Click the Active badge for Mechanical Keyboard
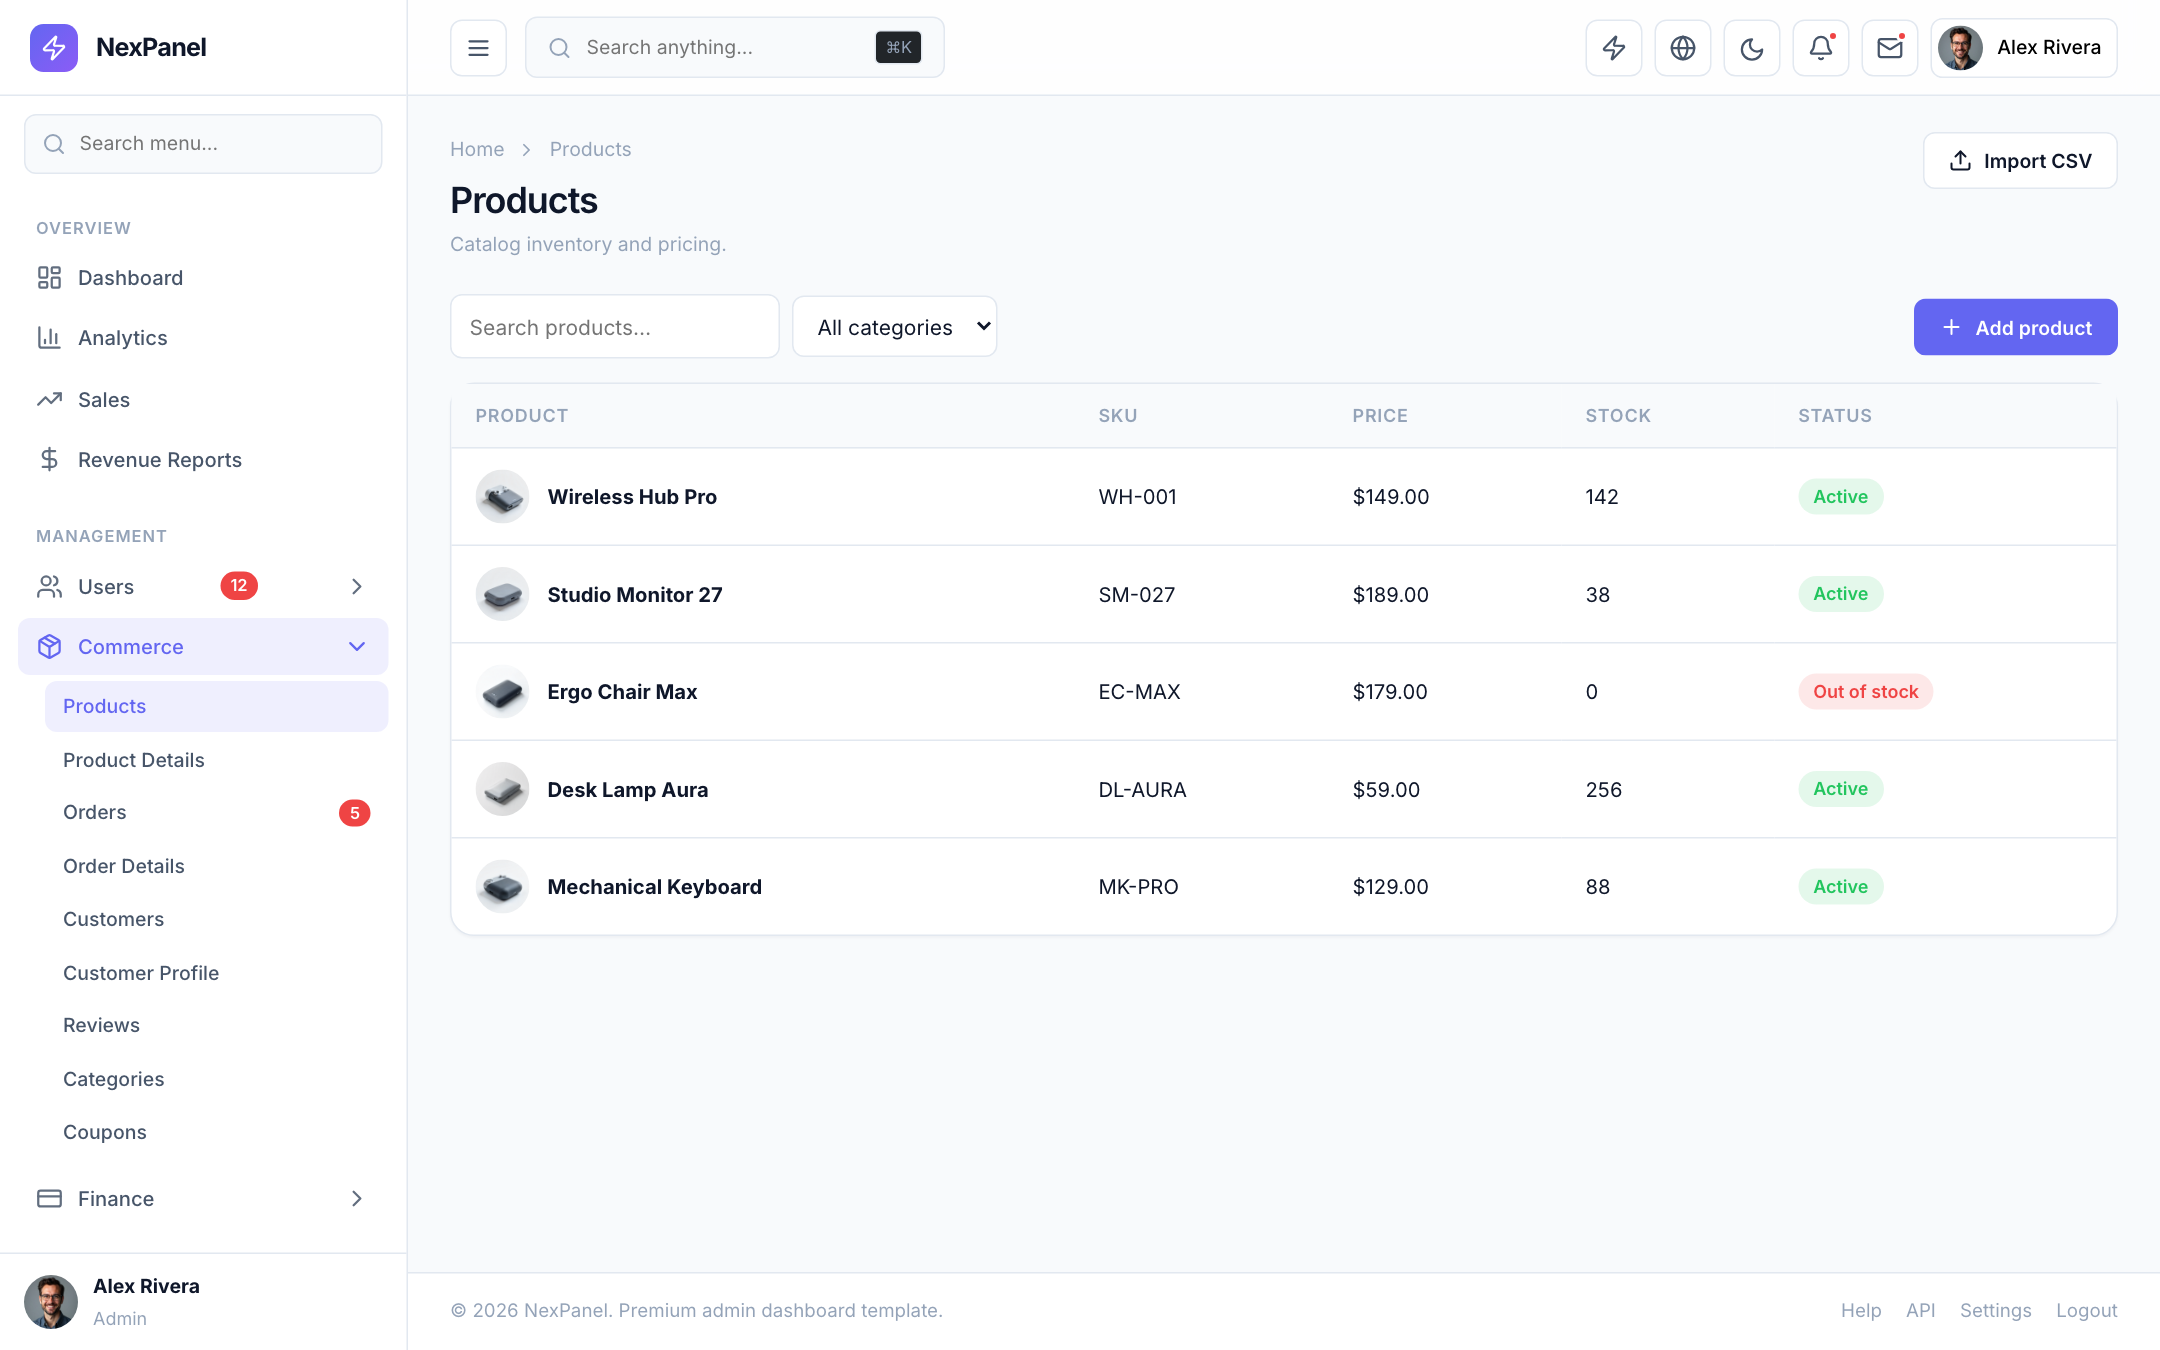 point(1840,886)
